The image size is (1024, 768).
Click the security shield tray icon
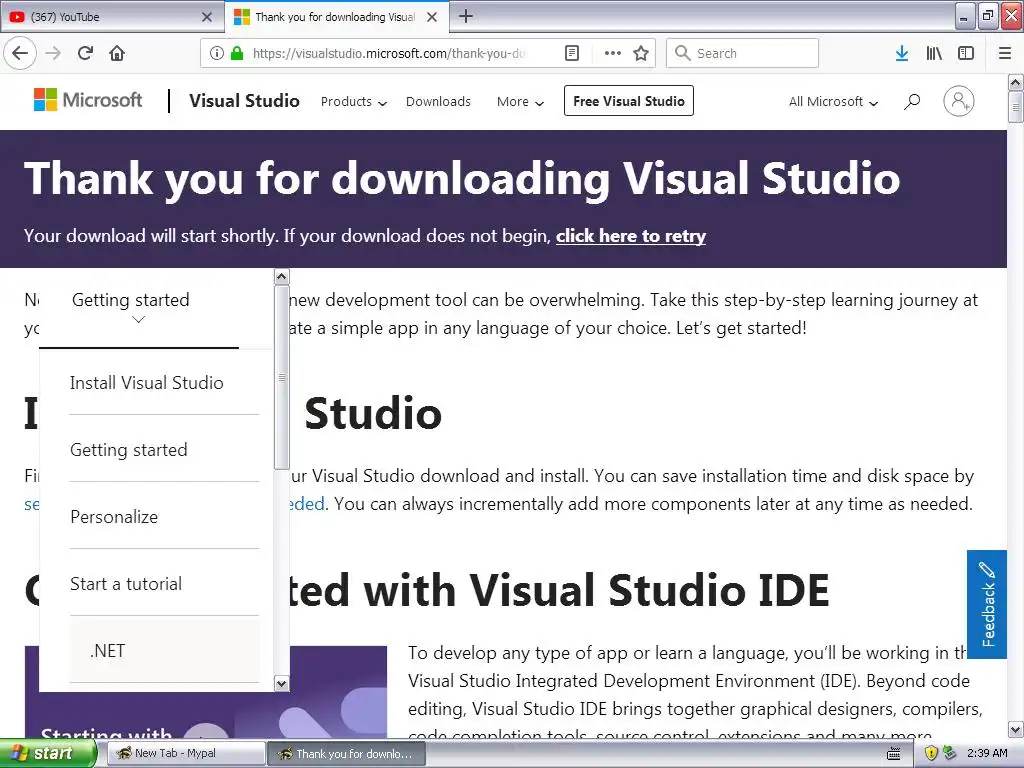pyautogui.click(x=931, y=753)
